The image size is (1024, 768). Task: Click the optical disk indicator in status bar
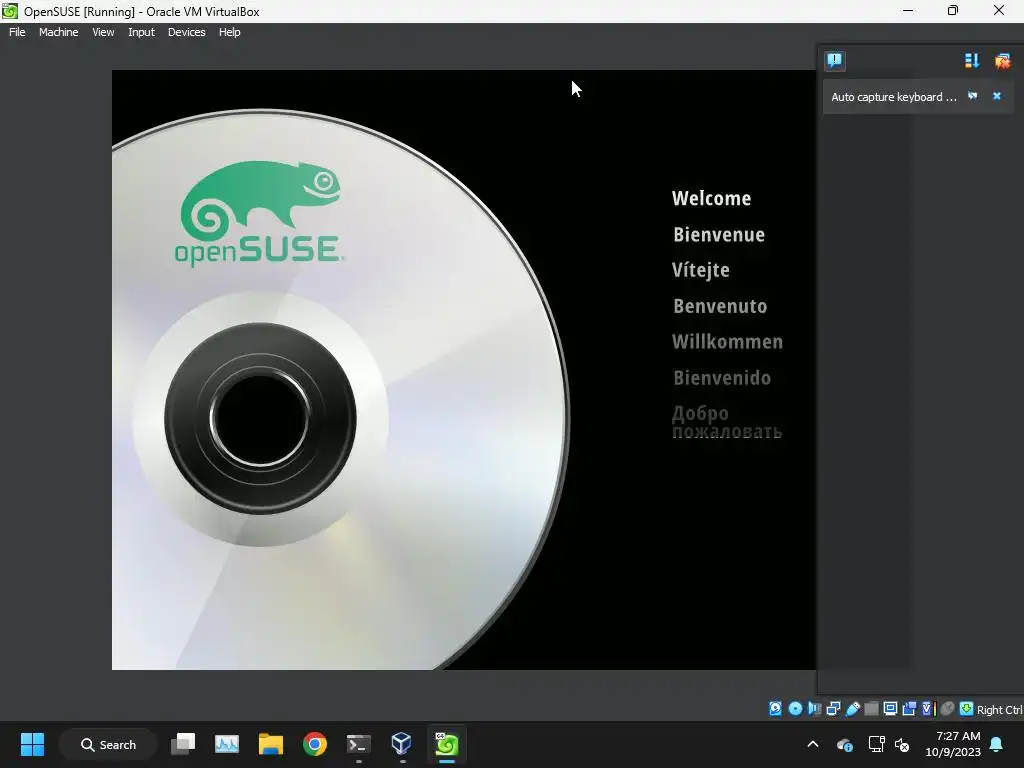point(795,709)
